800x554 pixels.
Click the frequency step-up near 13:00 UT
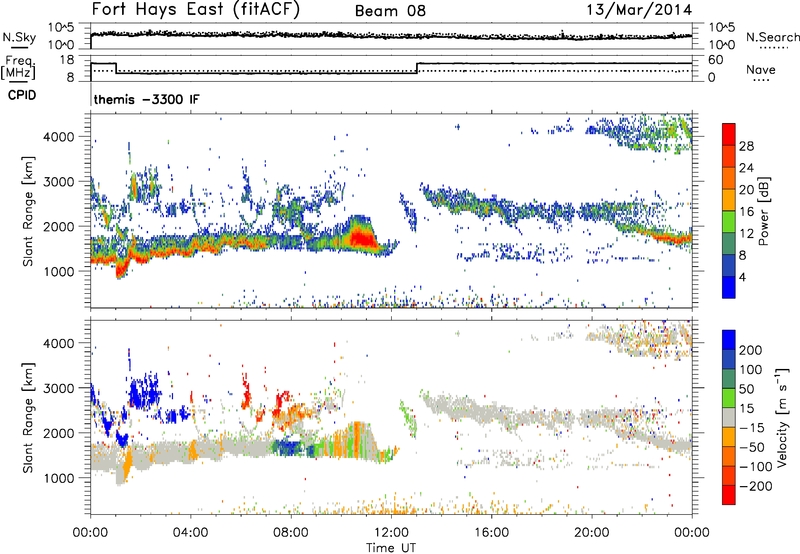coord(417,68)
